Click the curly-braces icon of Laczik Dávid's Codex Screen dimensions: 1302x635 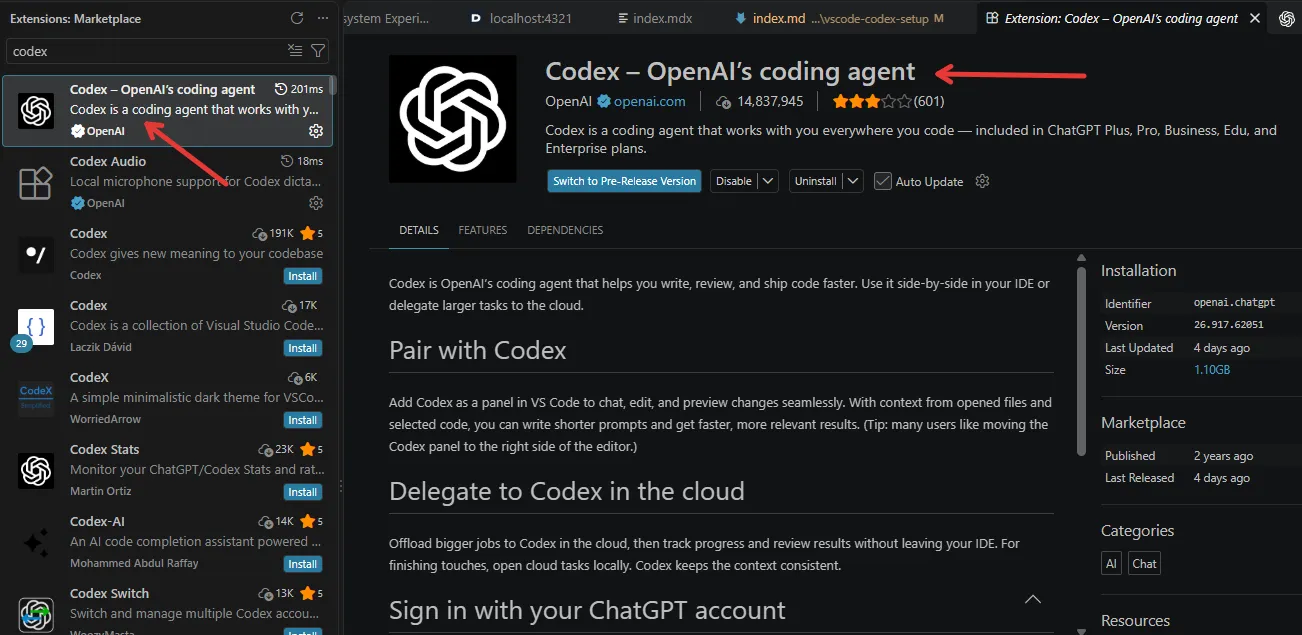coord(36,327)
